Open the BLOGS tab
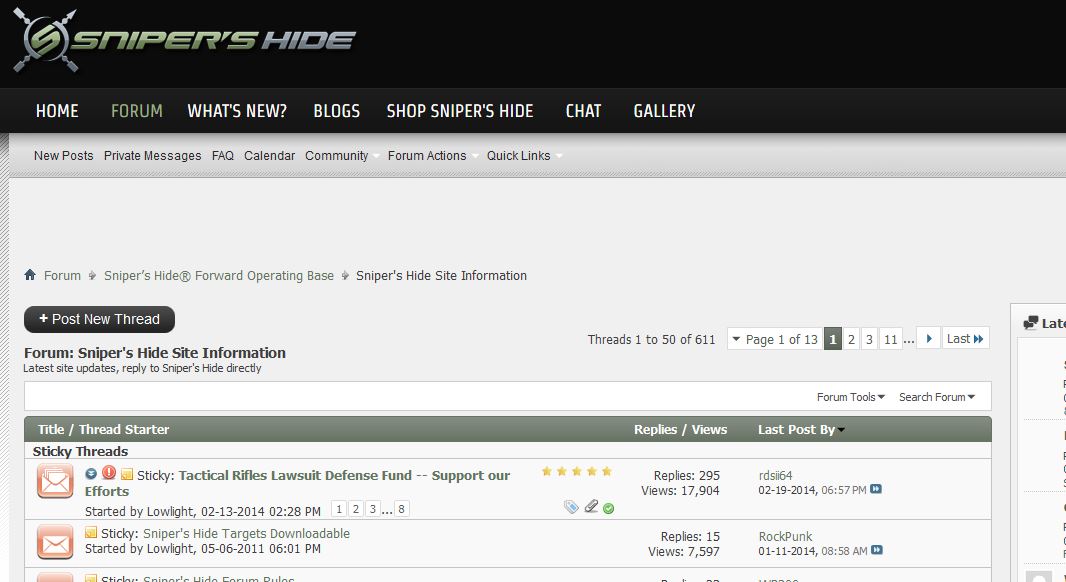Image resolution: width=1066 pixels, height=582 pixels. click(x=337, y=111)
